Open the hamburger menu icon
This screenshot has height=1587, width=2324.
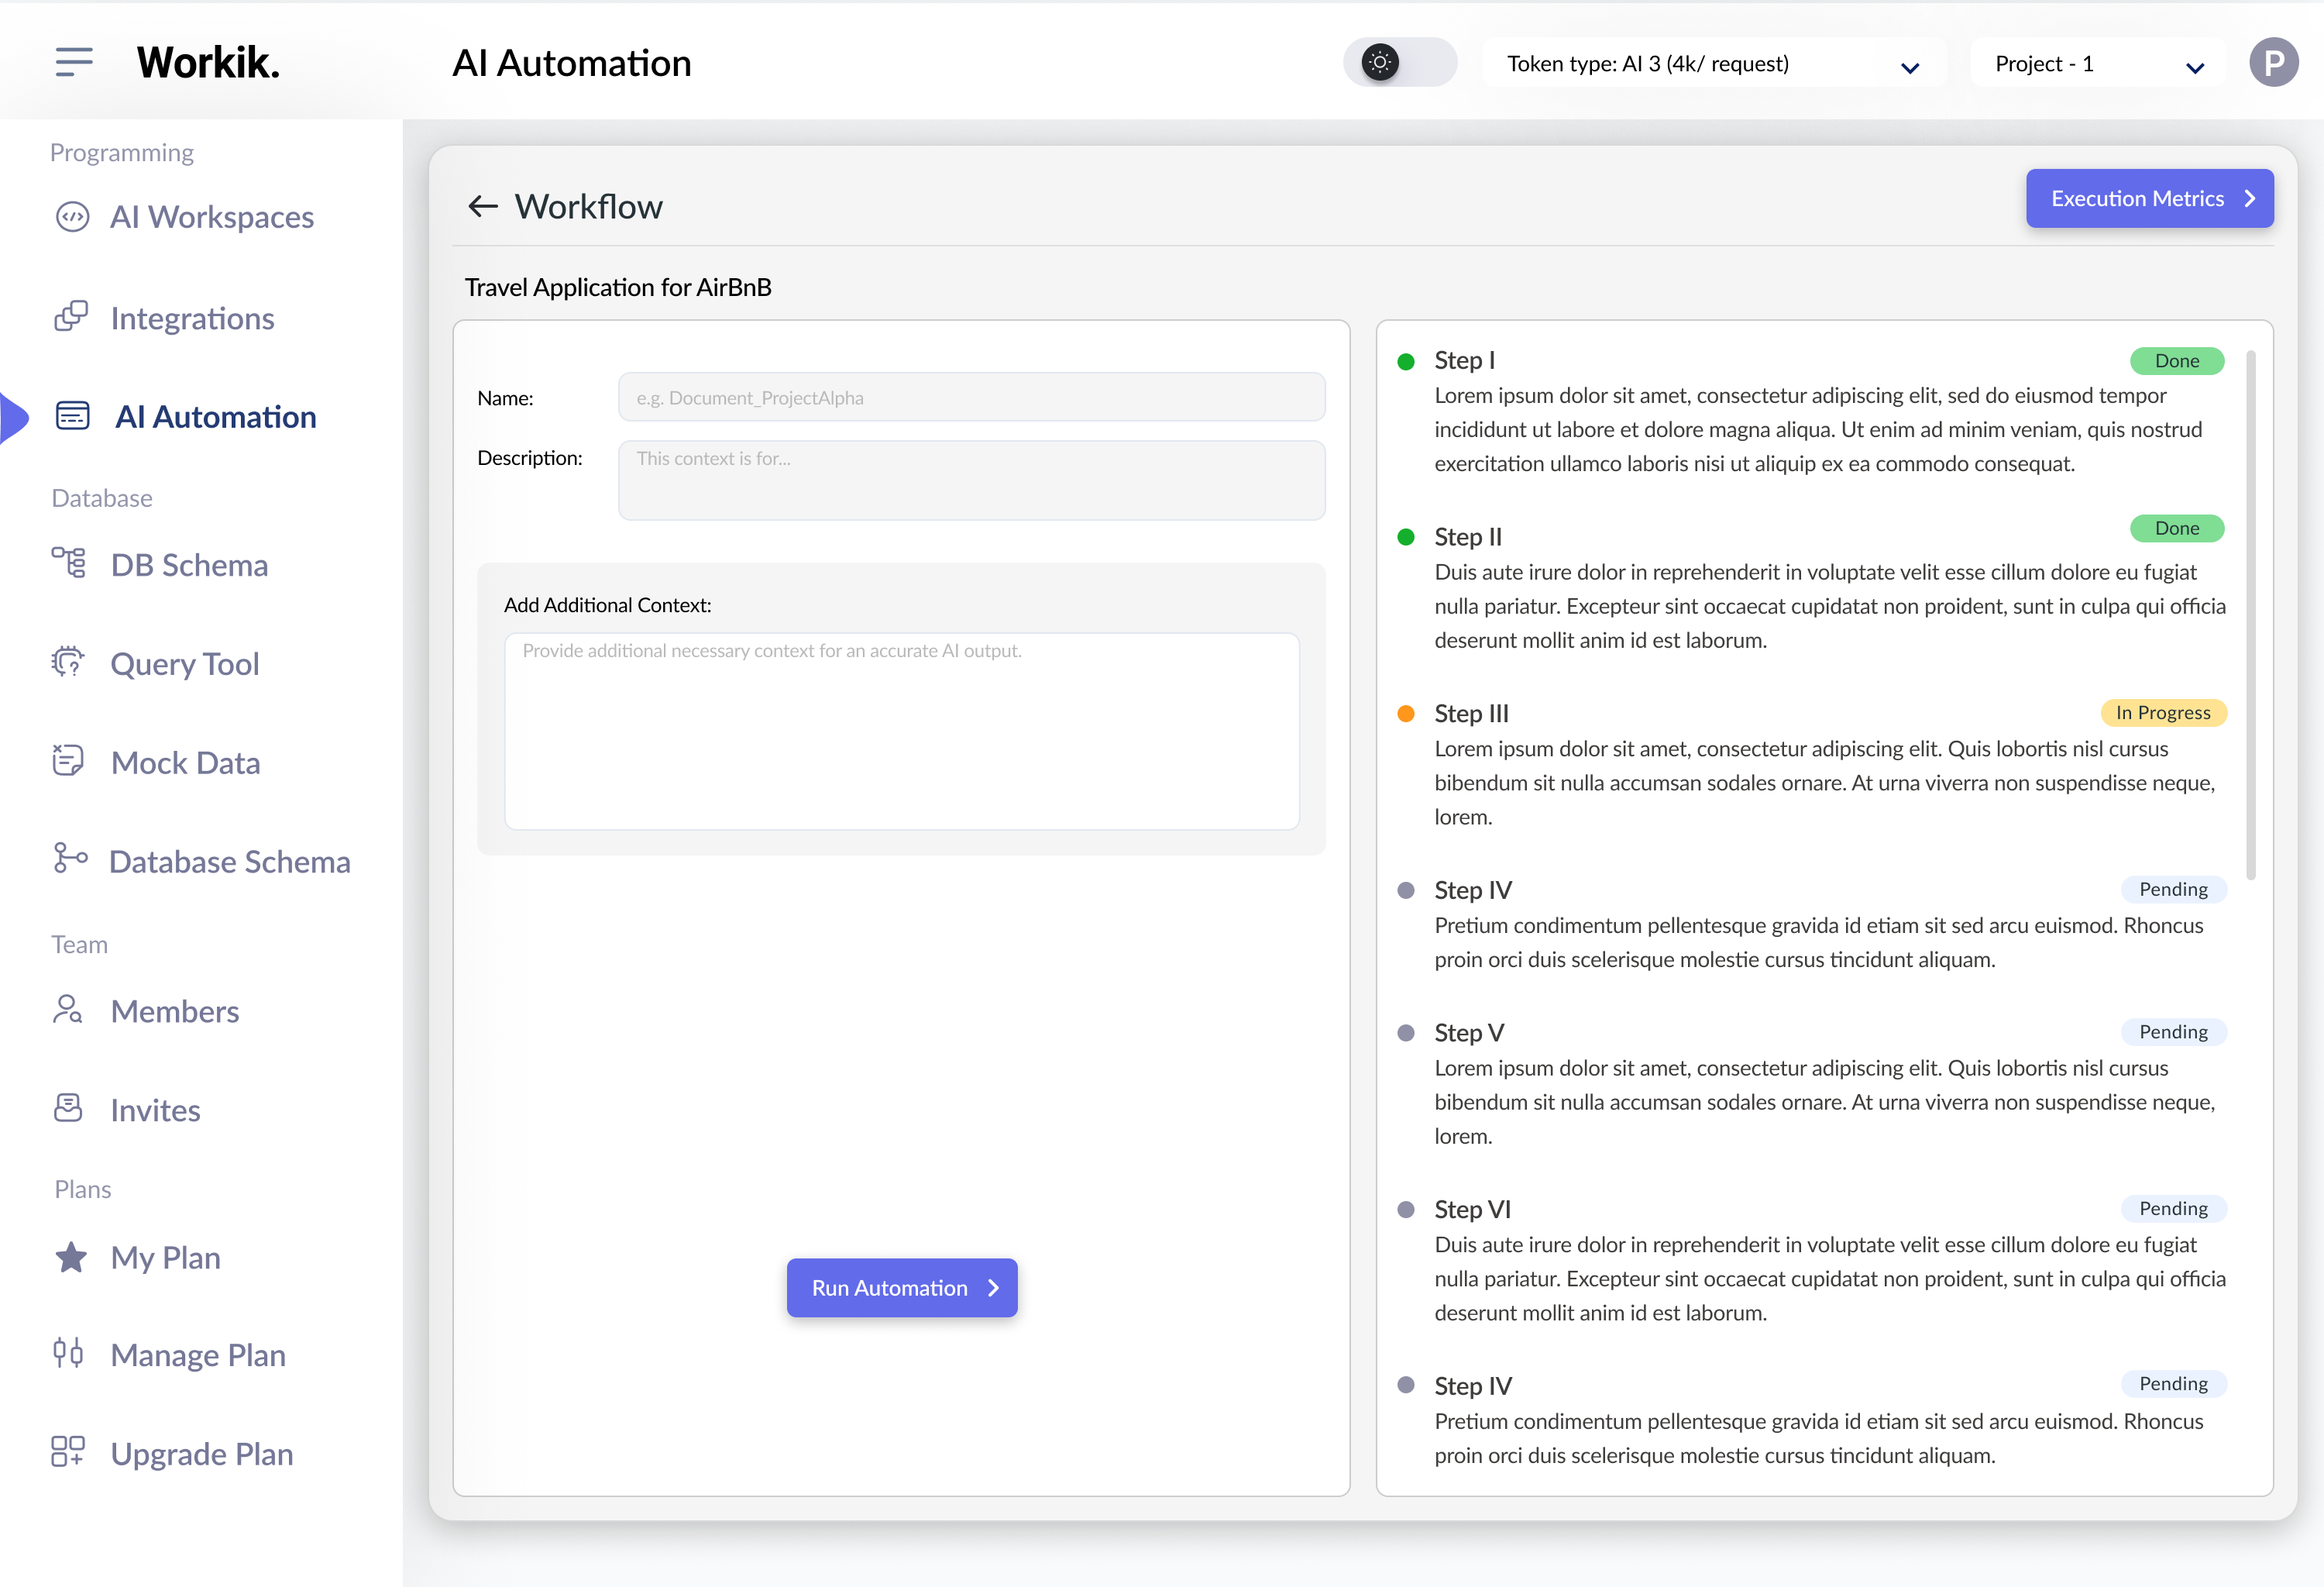point(74,62)
